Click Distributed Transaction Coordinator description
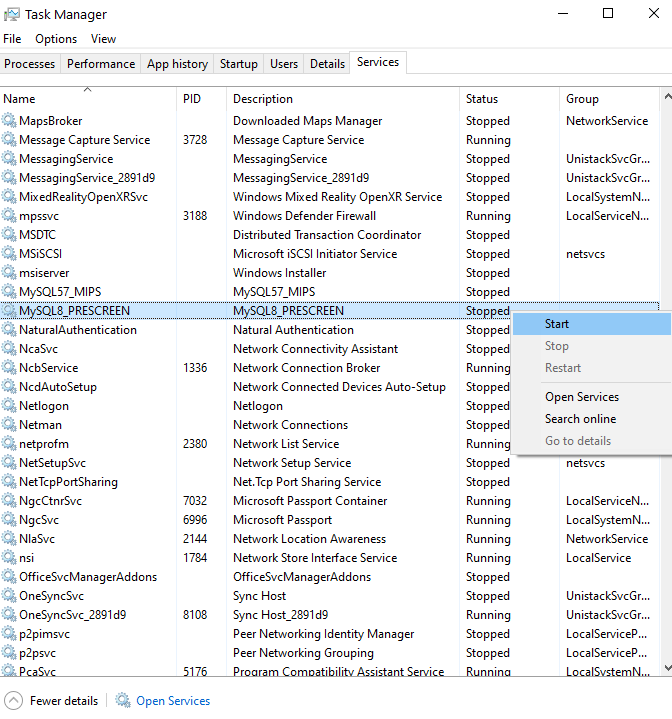 pos(327,235)
